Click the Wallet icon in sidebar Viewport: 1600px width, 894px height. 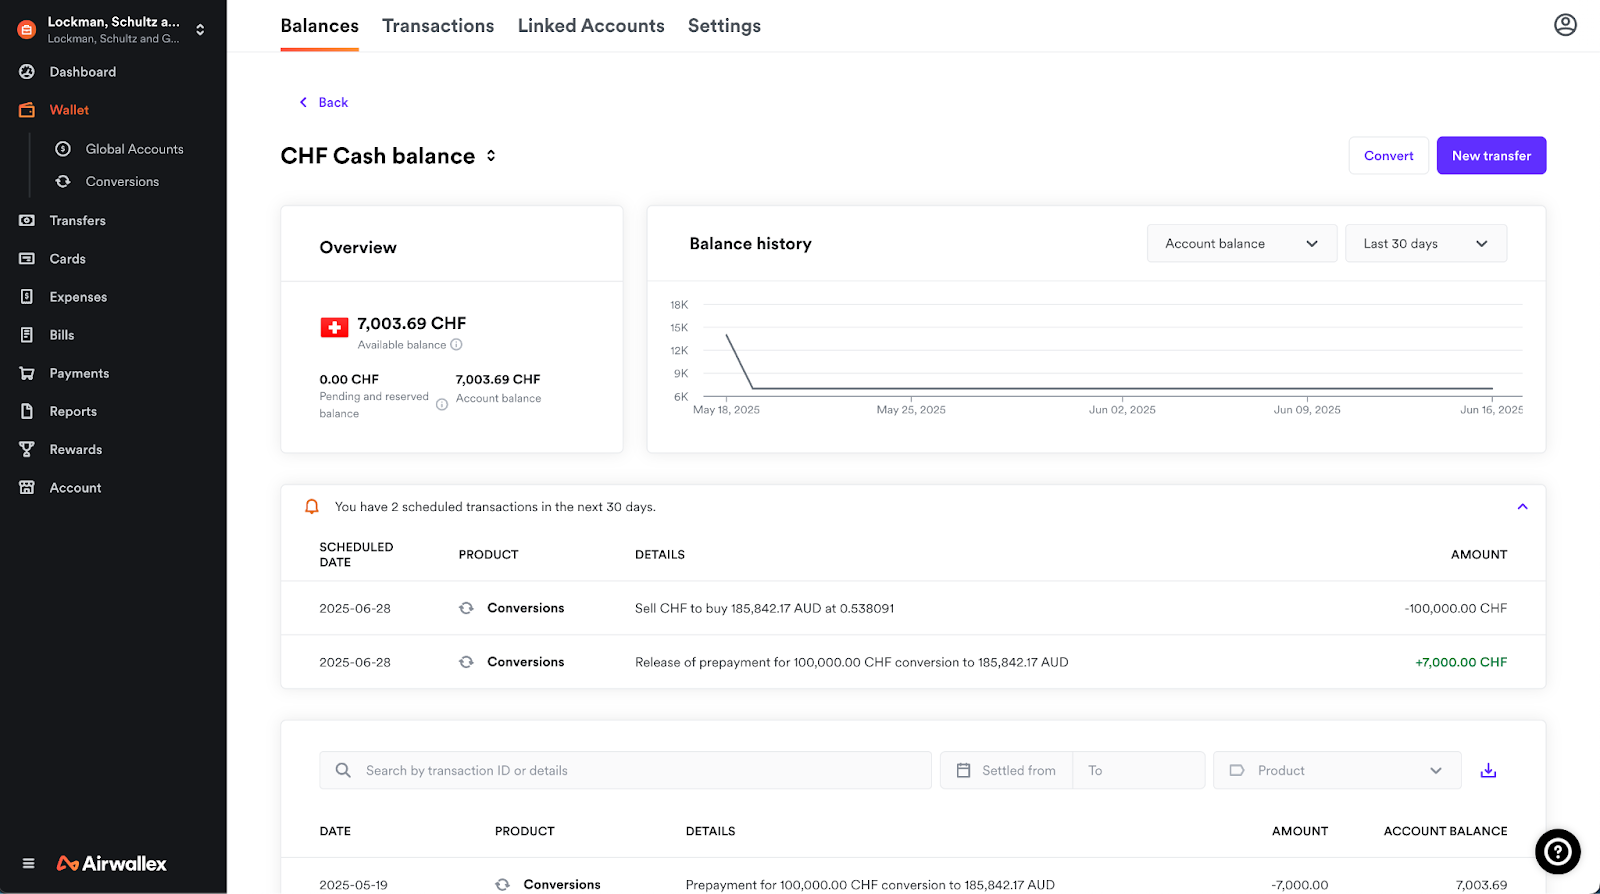[x=27, y=110]
